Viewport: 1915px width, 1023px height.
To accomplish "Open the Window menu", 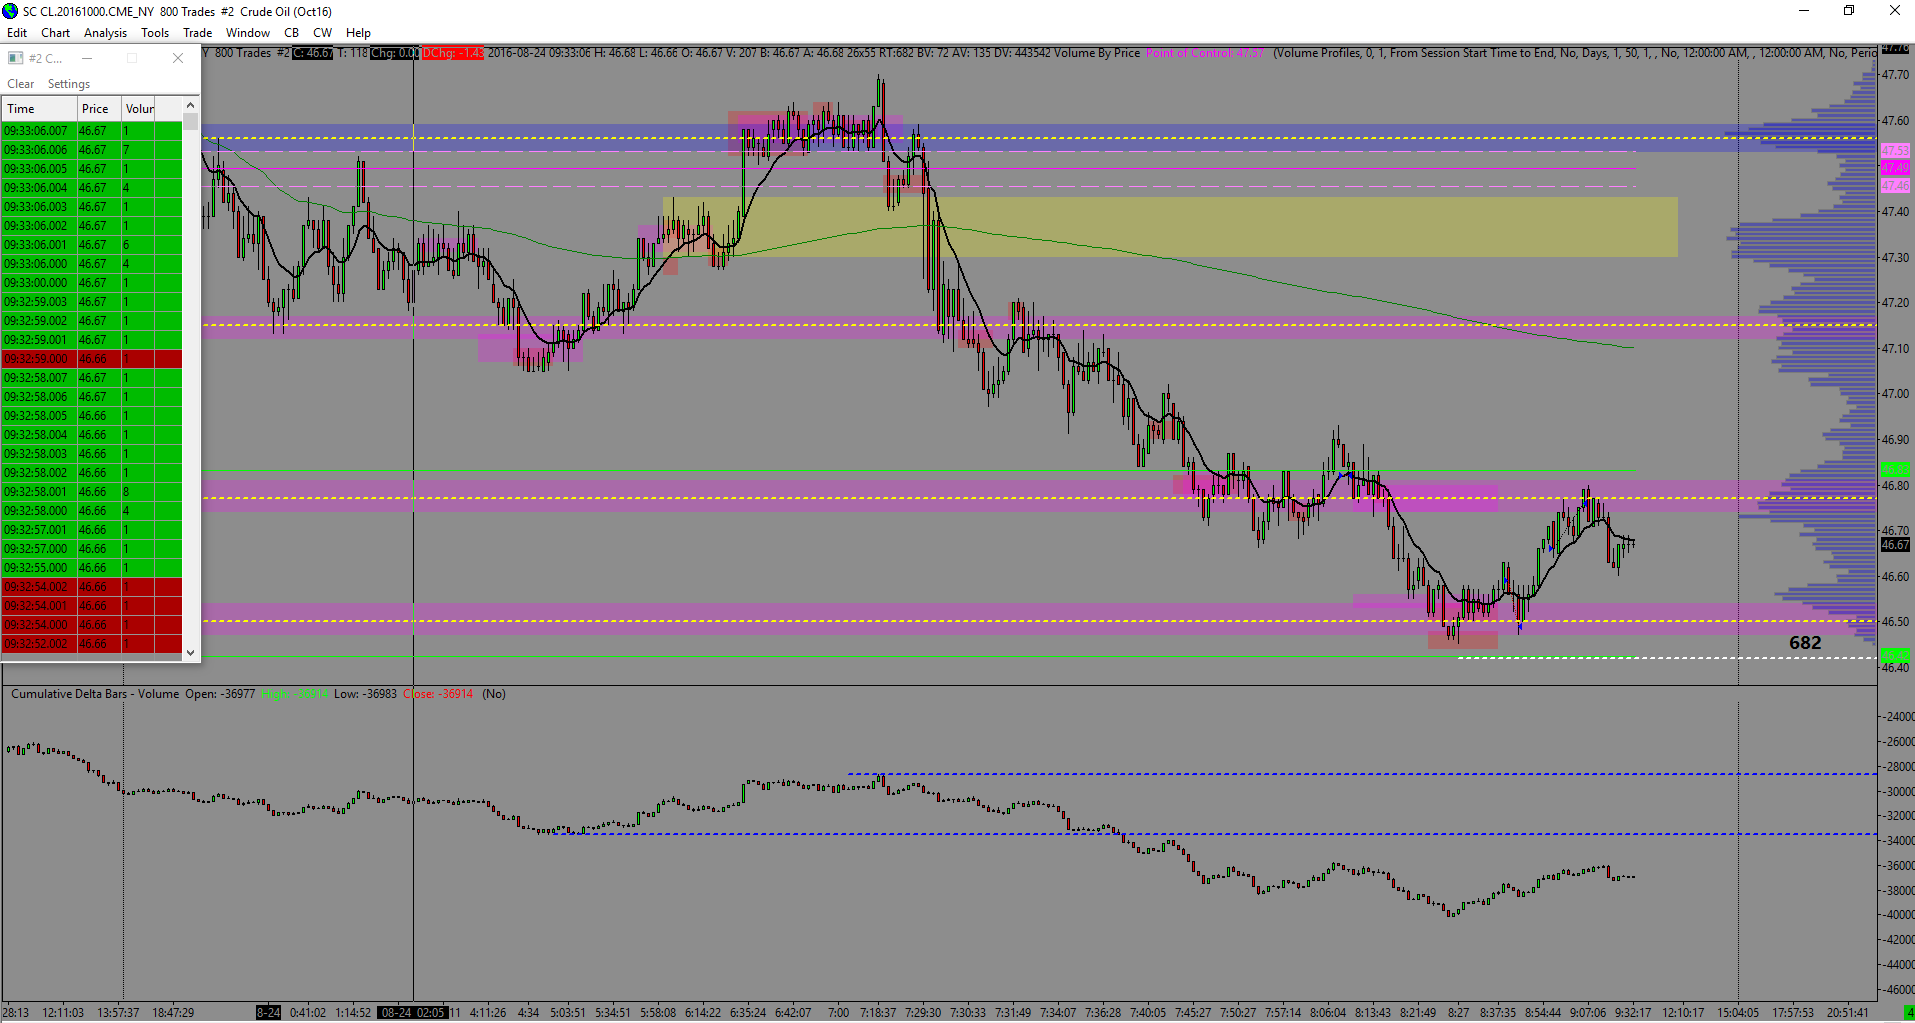I will pos(248,33).
